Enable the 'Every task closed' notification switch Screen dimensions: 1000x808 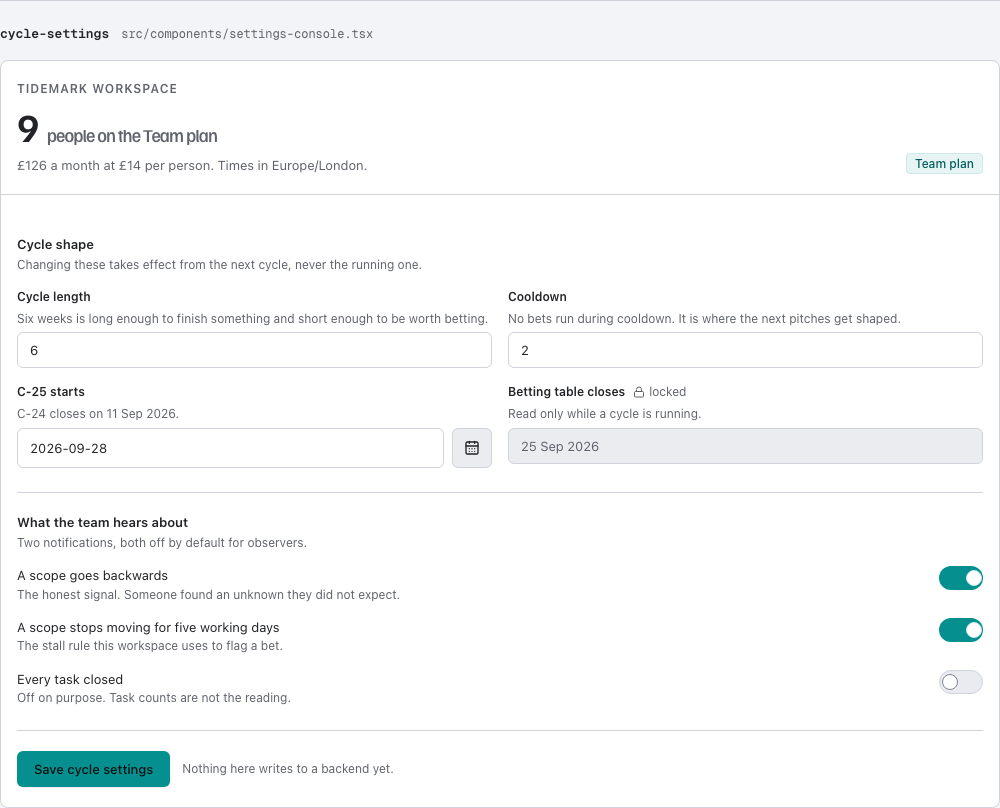click(x=960, y=682)
